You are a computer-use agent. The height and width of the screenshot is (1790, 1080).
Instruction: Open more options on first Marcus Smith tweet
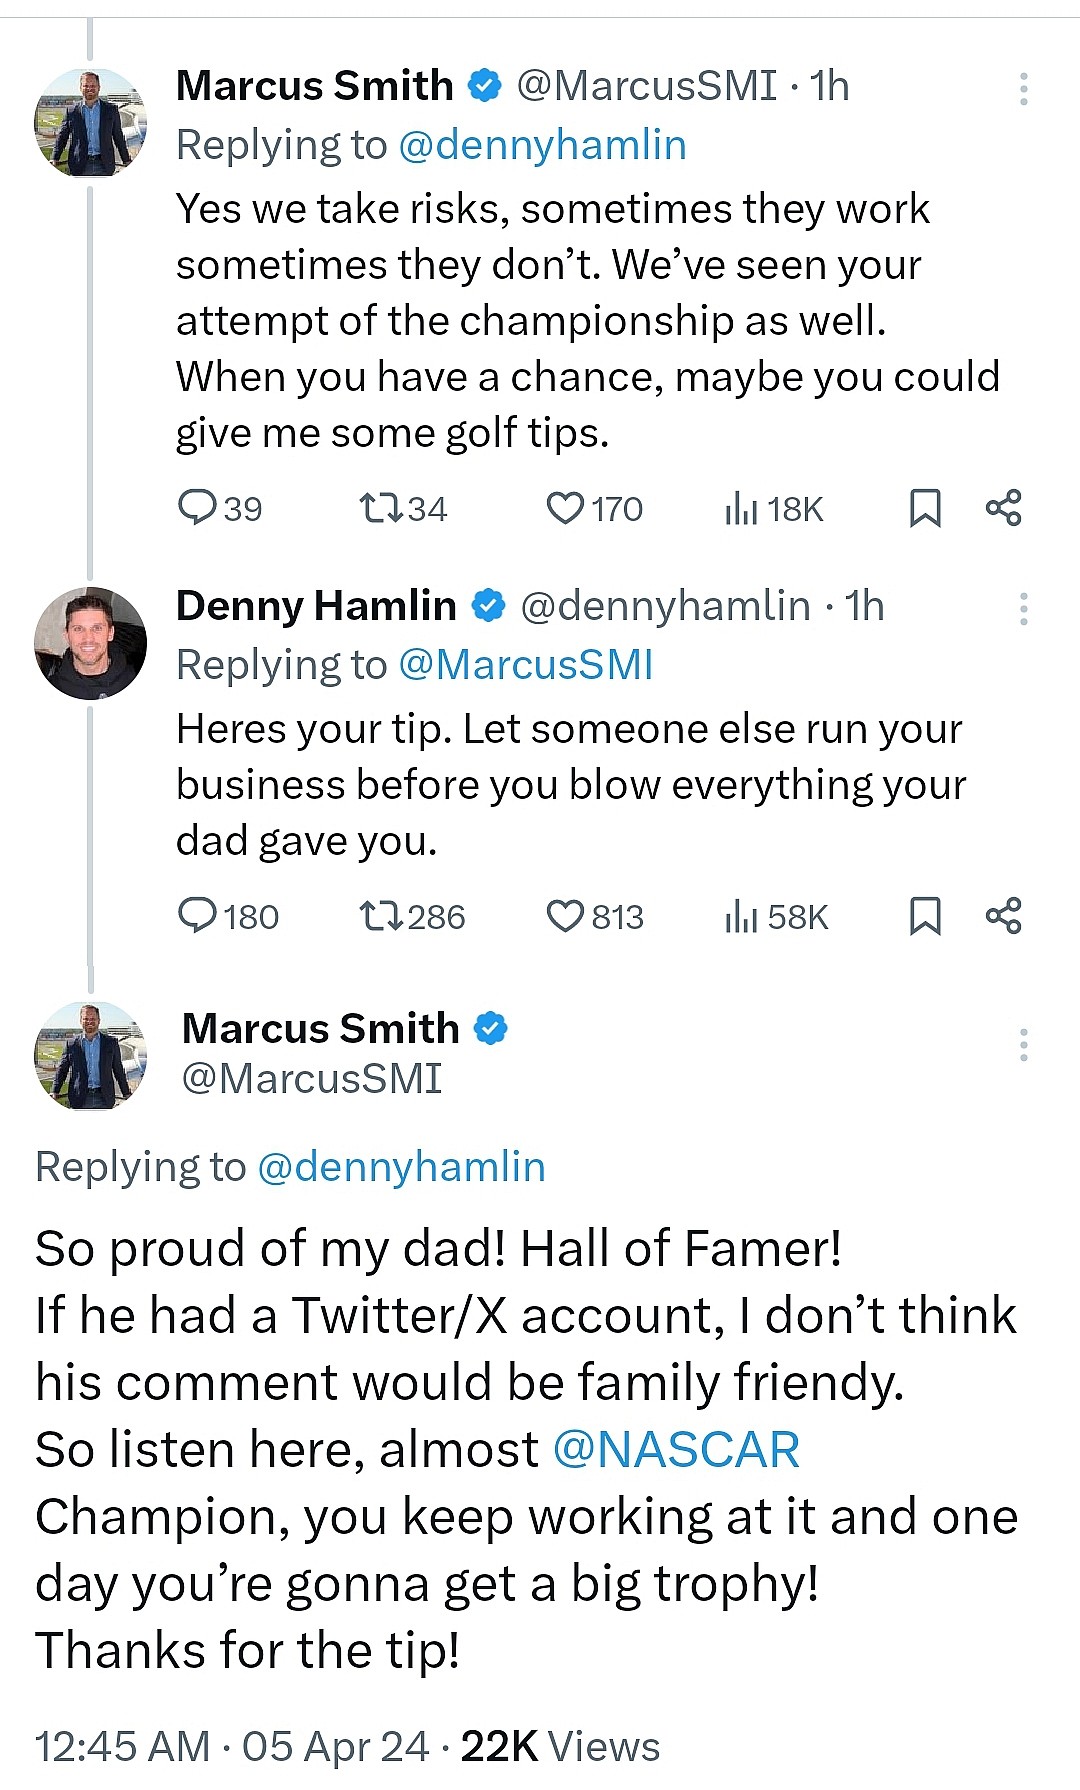coord(1023,89)
